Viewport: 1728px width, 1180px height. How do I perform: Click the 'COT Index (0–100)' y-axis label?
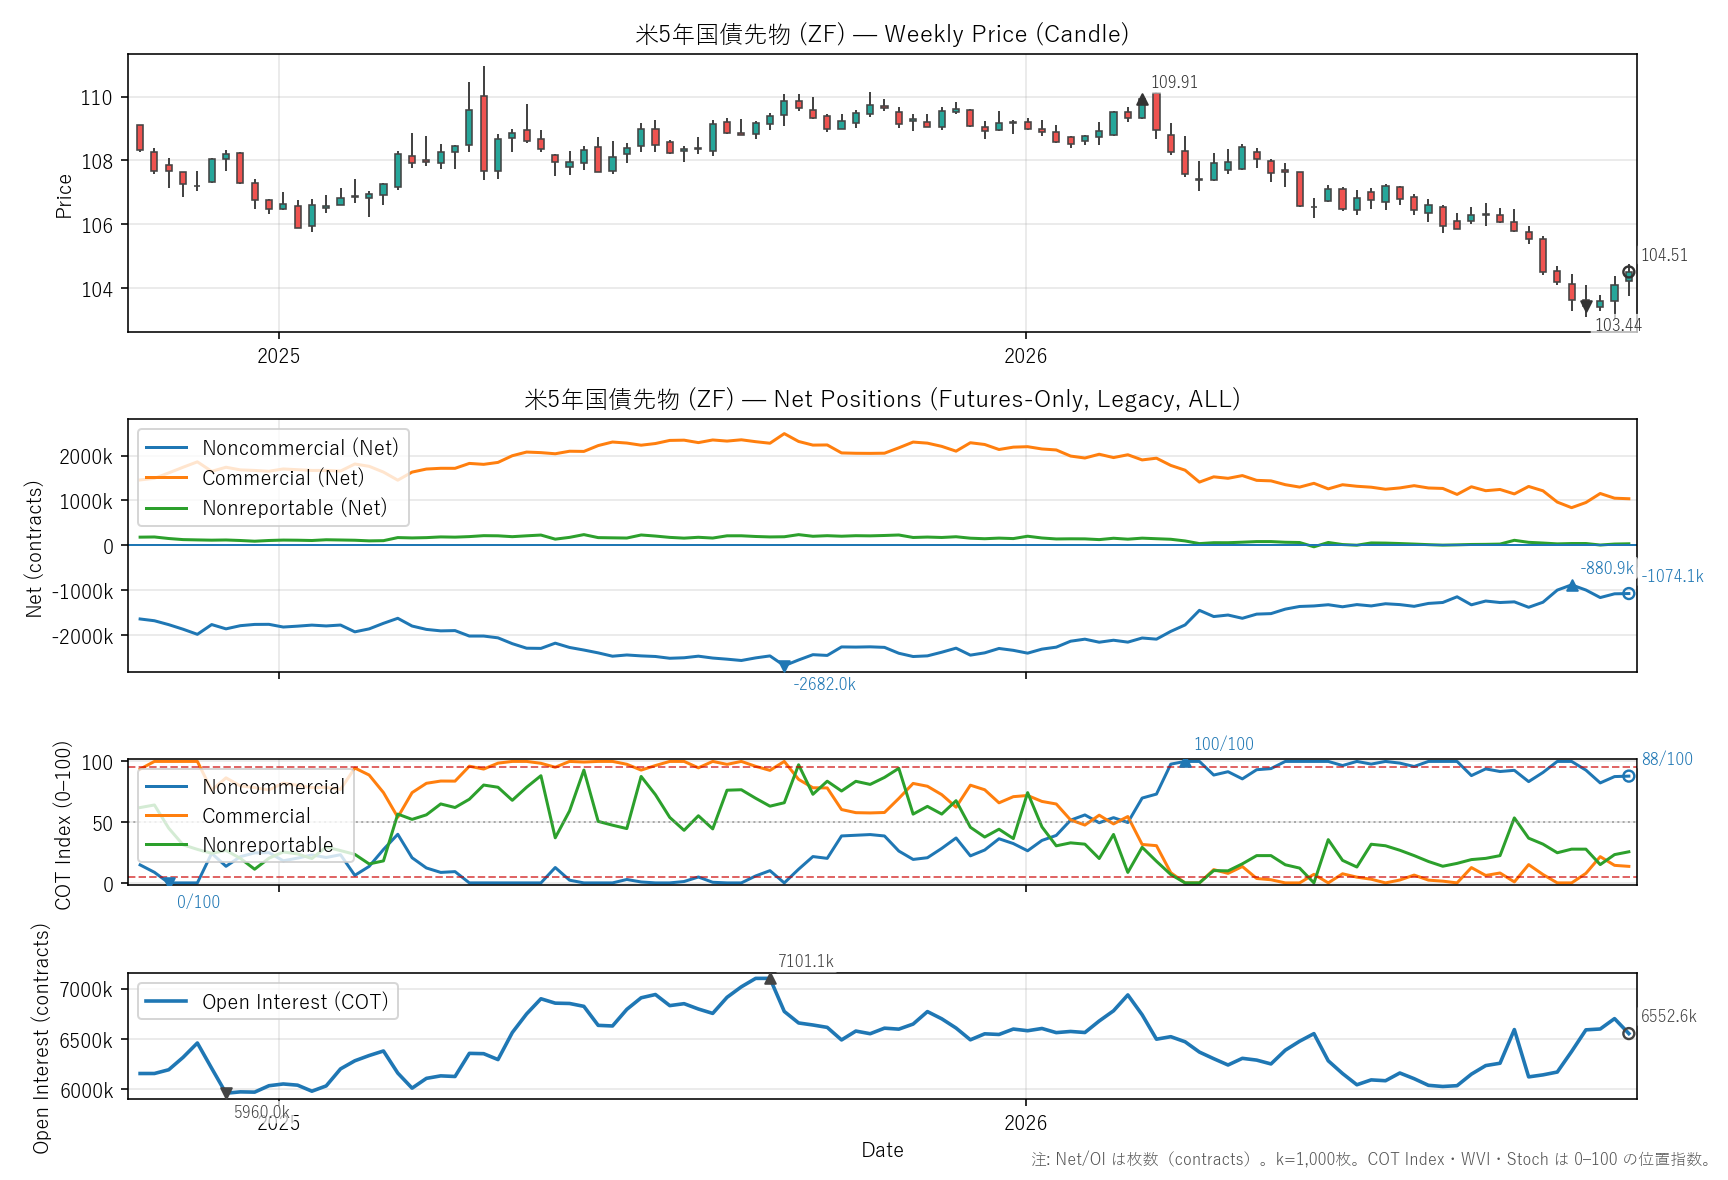pos(63,826)
